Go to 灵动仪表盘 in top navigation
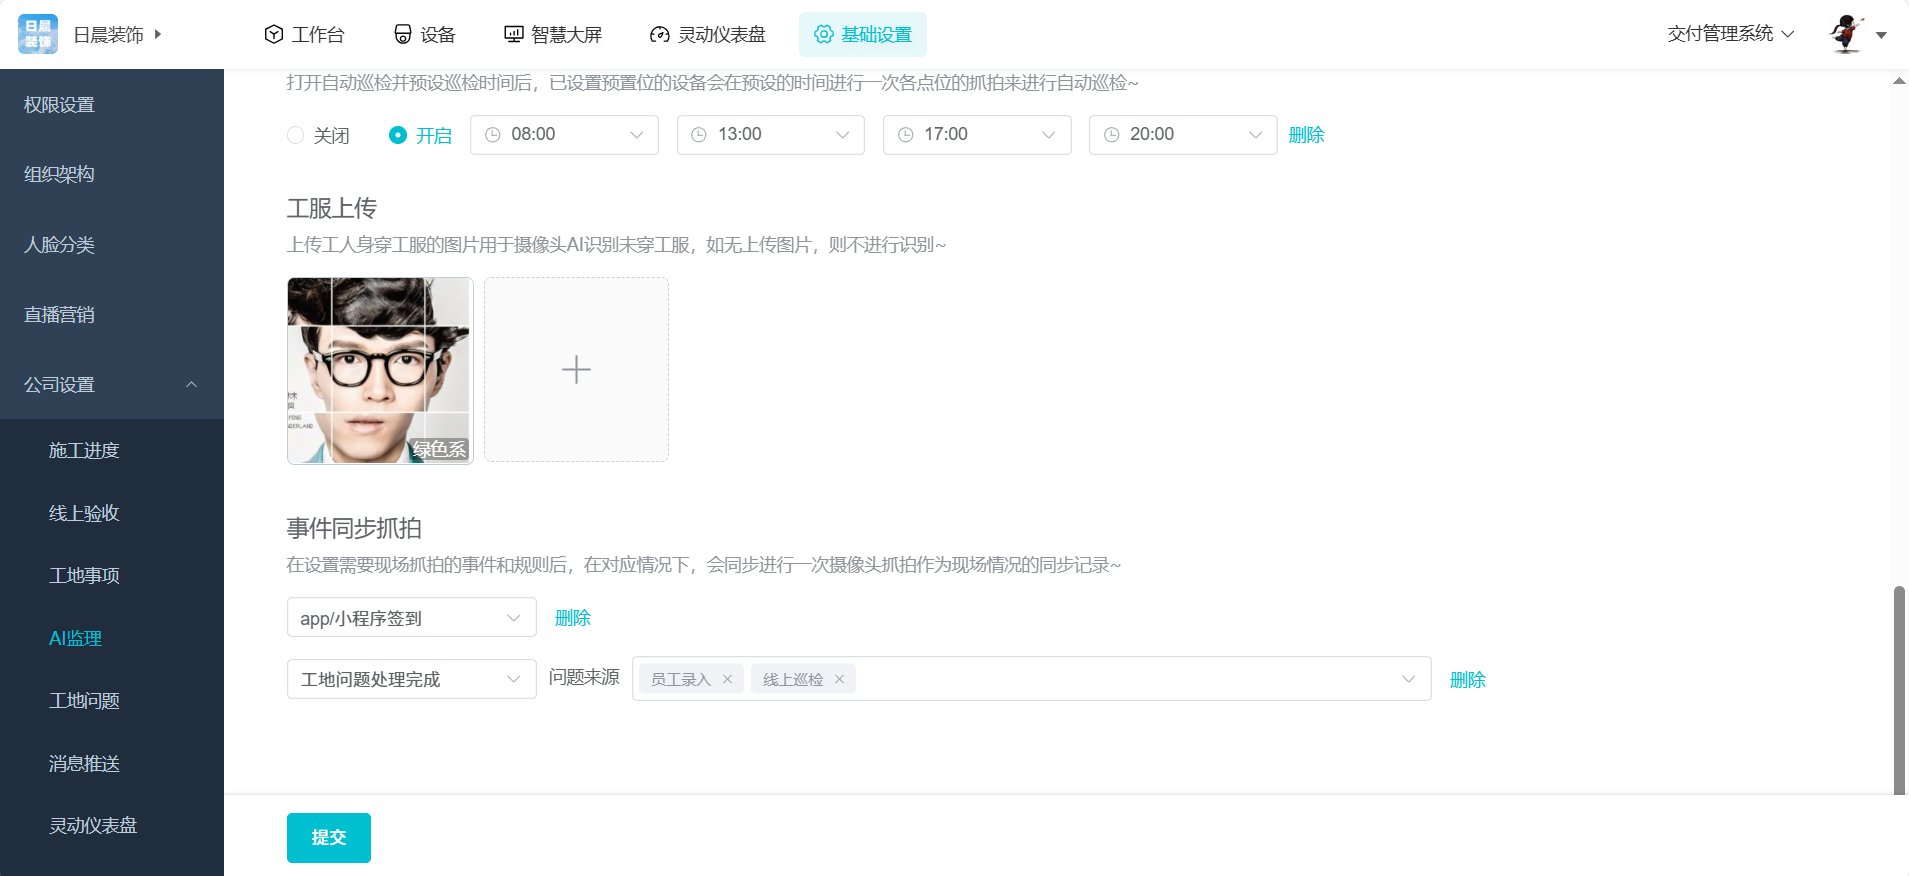 pos(708,35)
